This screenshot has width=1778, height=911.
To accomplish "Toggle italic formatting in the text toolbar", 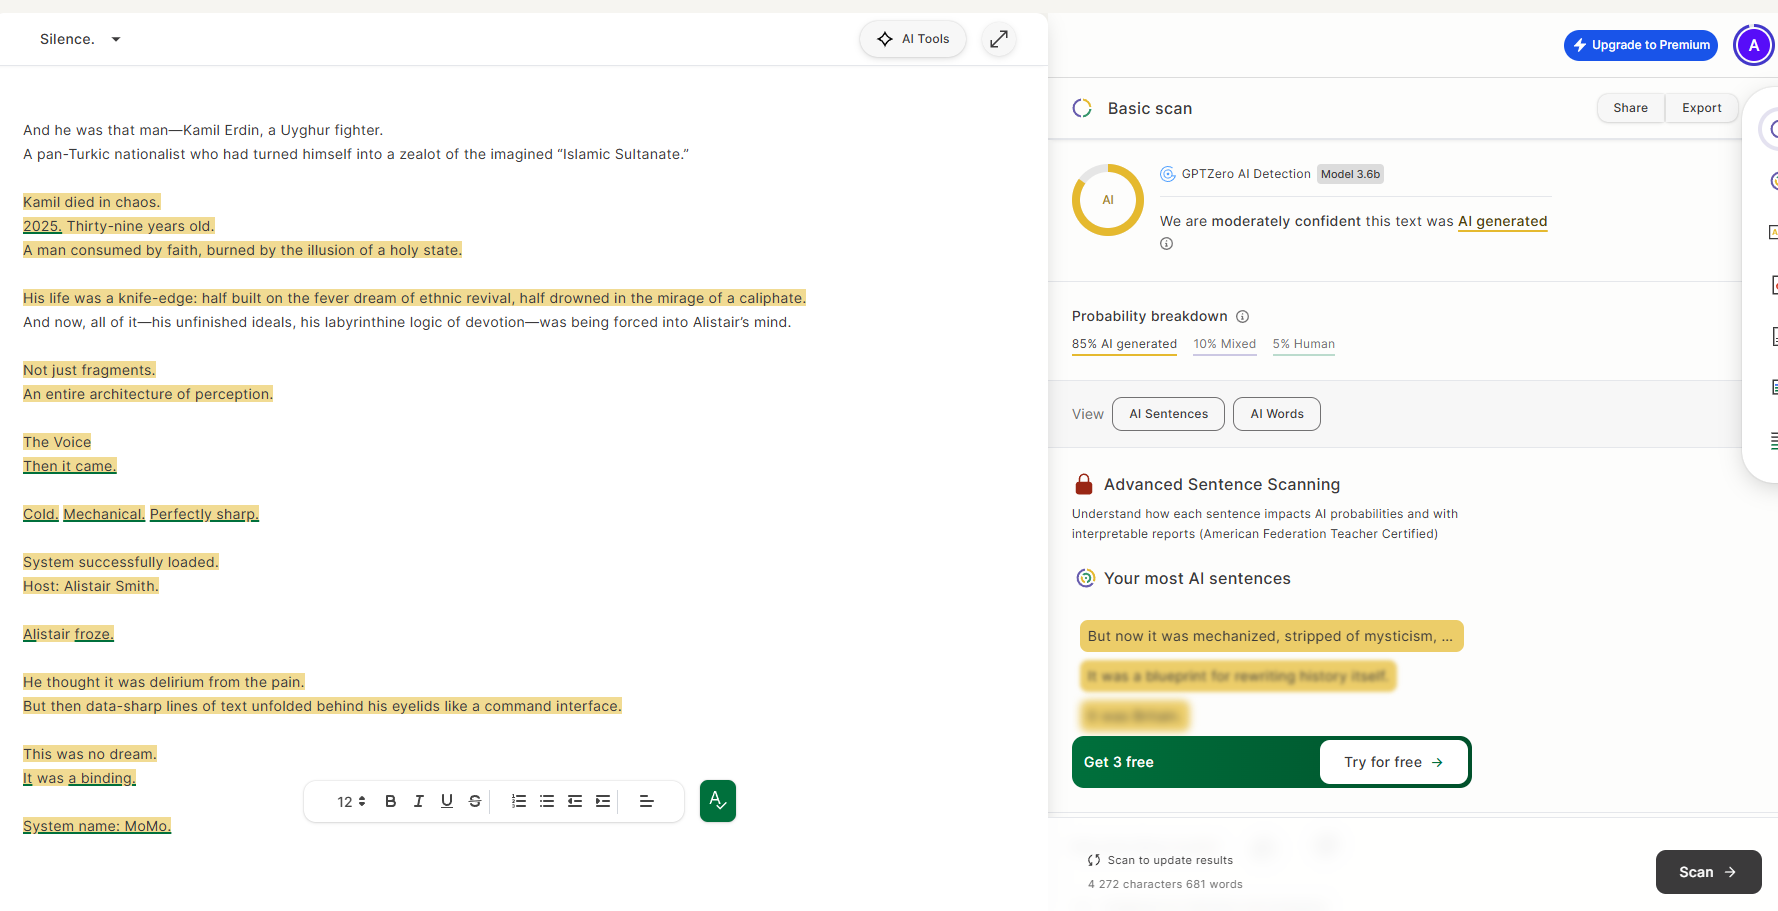I will click(419, 801).
